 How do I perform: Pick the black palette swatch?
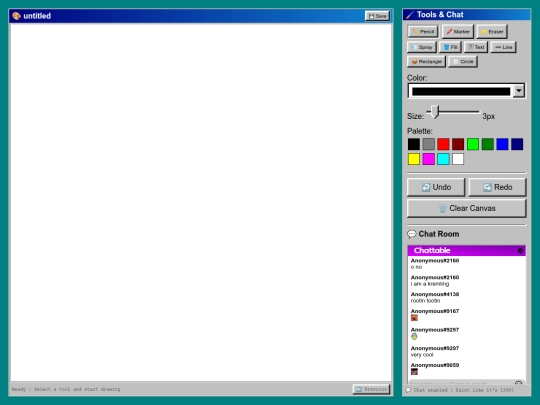click(x=414, y=144)
